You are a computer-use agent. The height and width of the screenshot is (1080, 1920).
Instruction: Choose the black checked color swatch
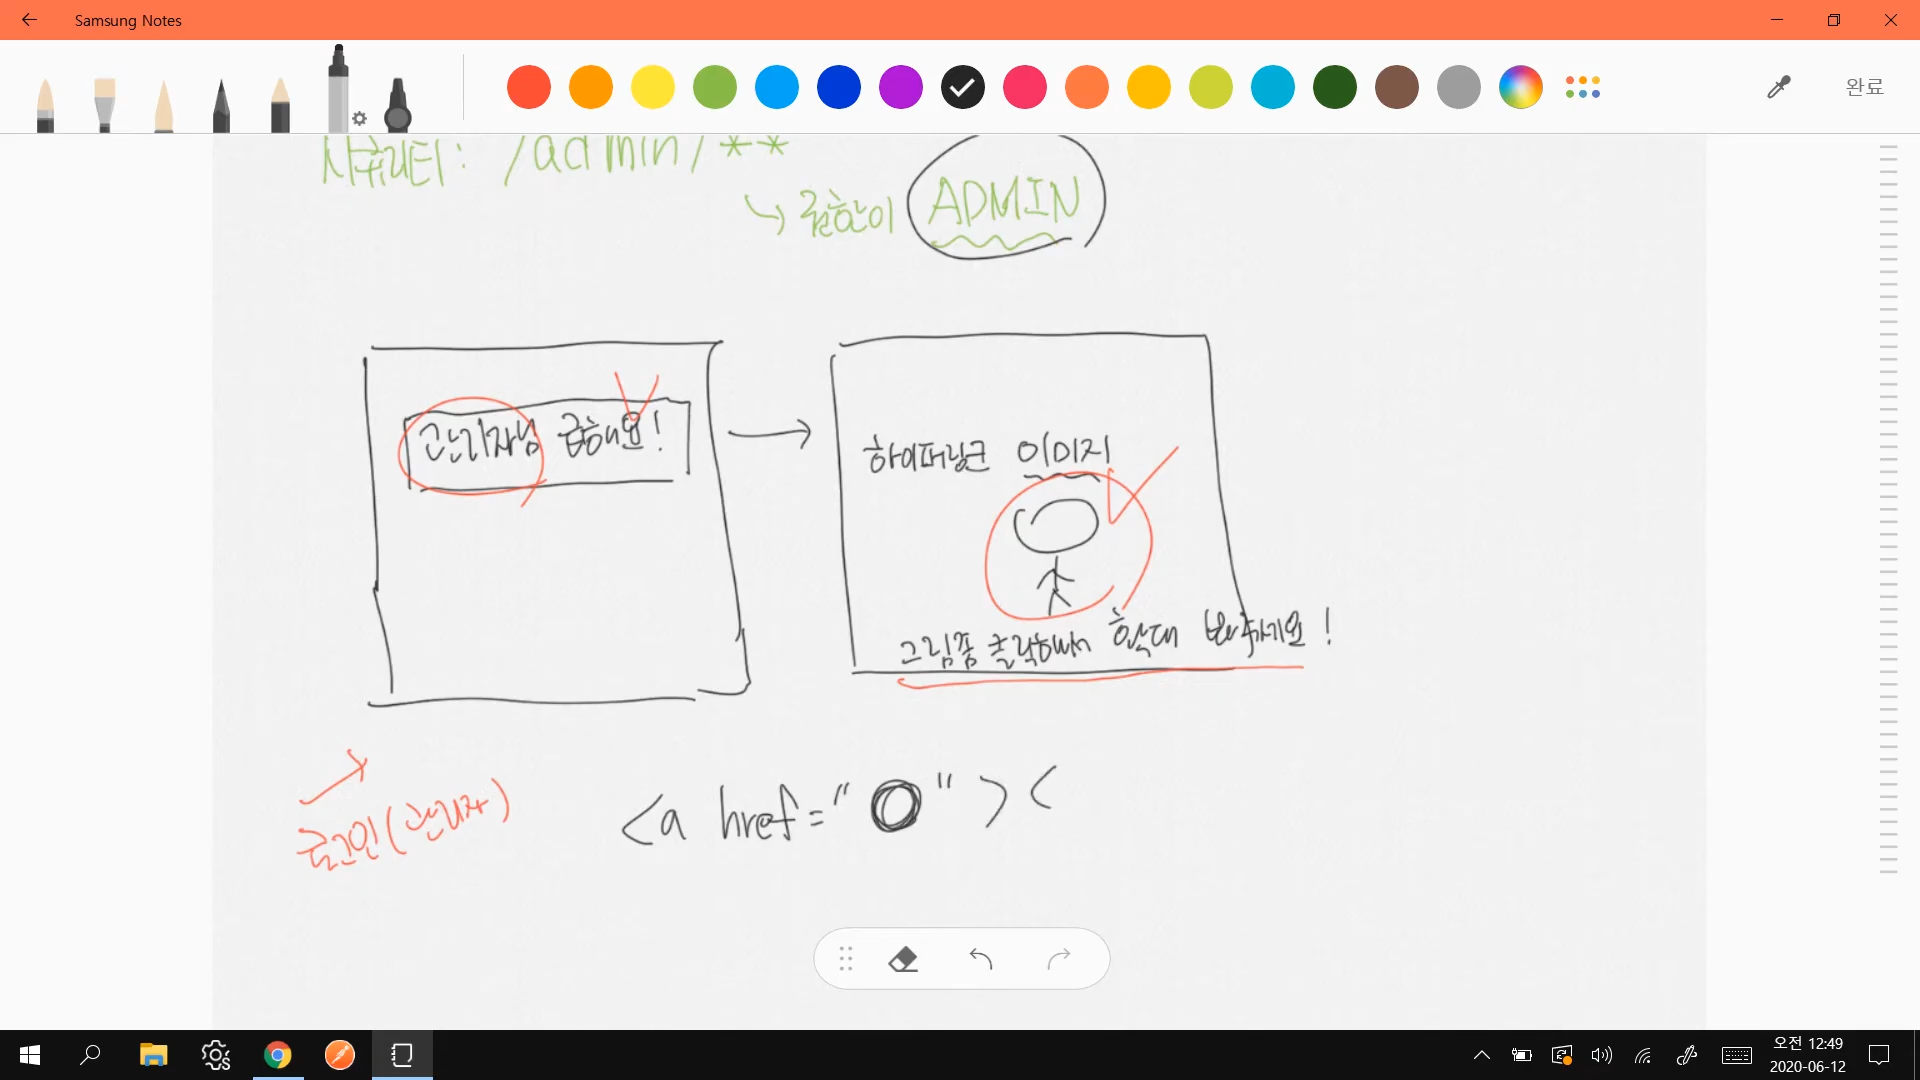[962, 87]
